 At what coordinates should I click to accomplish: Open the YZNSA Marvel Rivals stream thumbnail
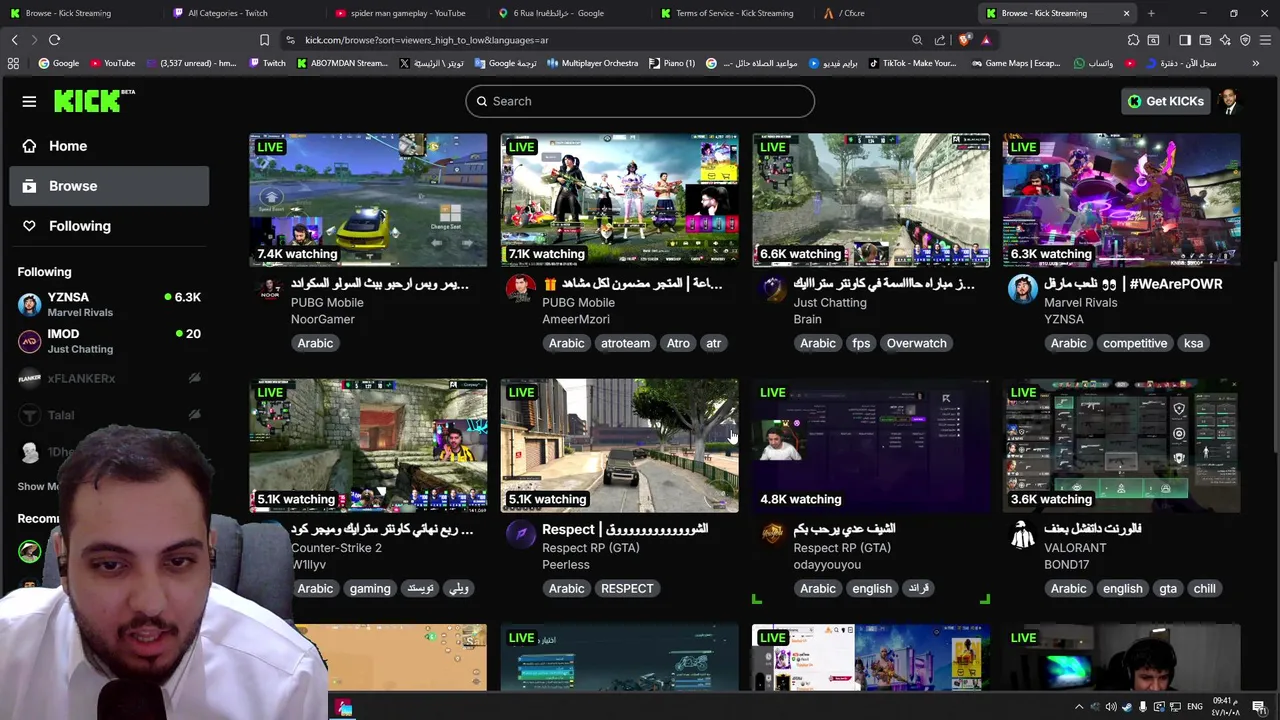tap(1122, 200)
